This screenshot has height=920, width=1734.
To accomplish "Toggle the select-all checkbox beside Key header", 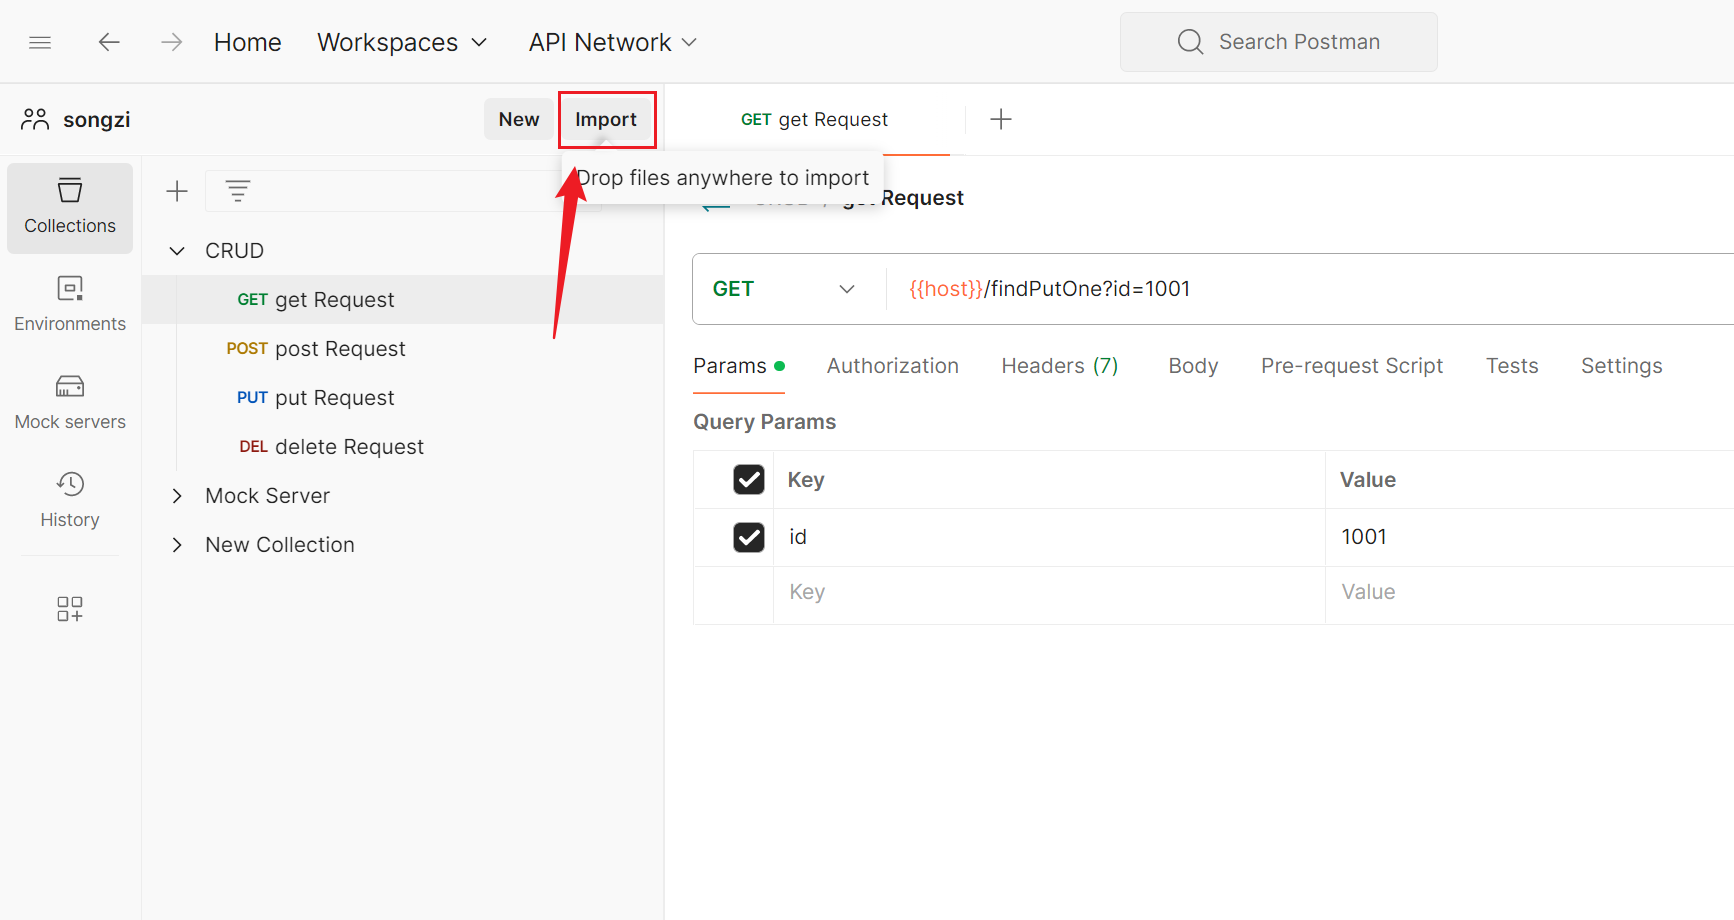I will 749,480.
